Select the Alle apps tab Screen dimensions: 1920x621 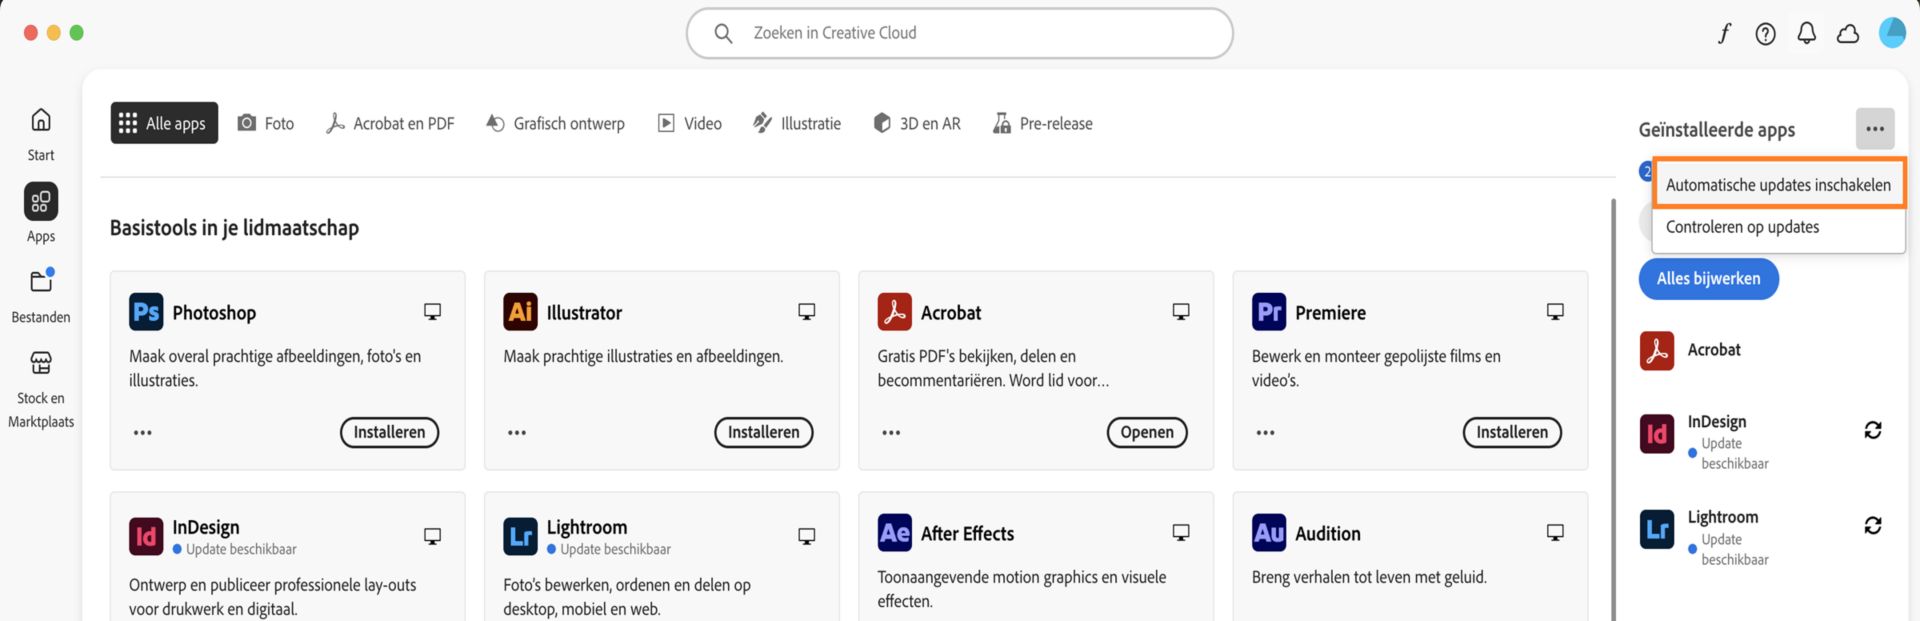coord(164,123)
